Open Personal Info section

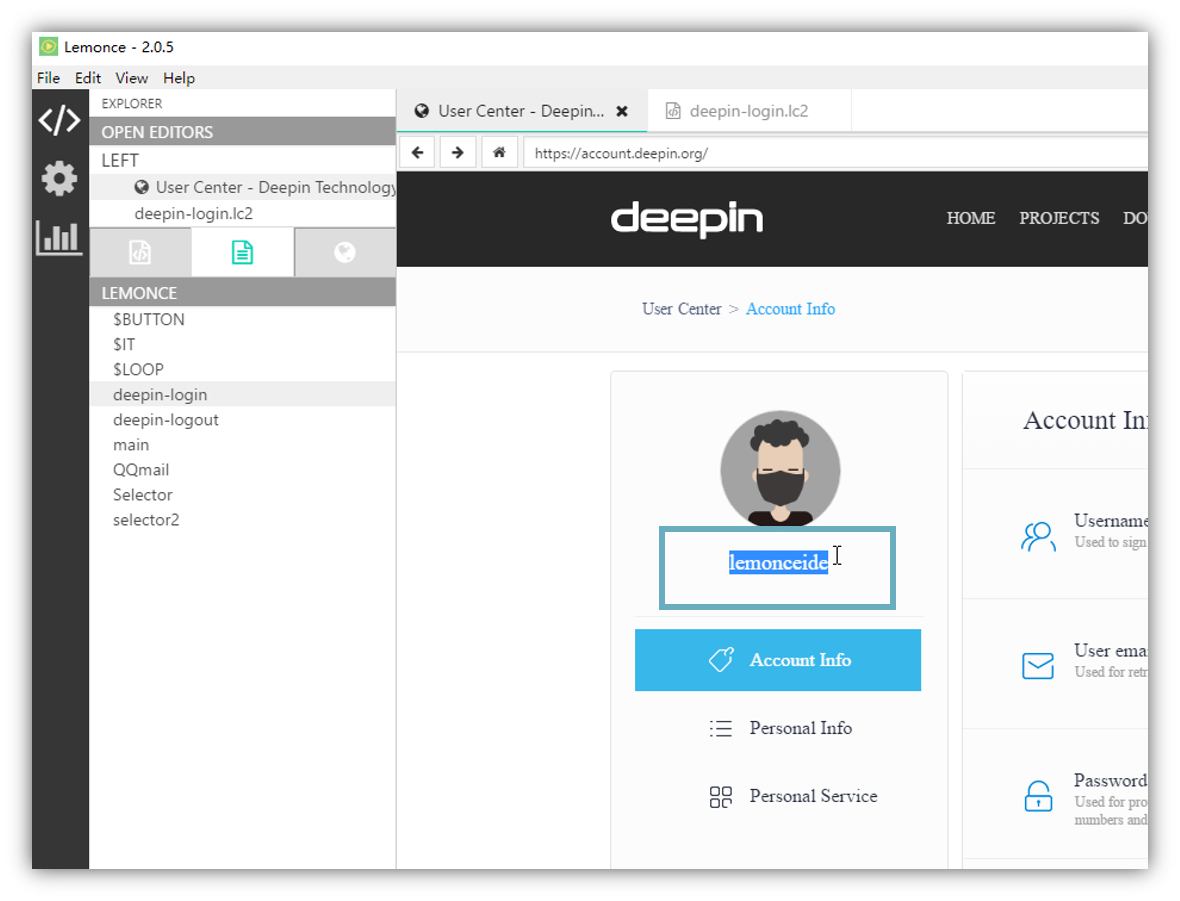[800, 728]
